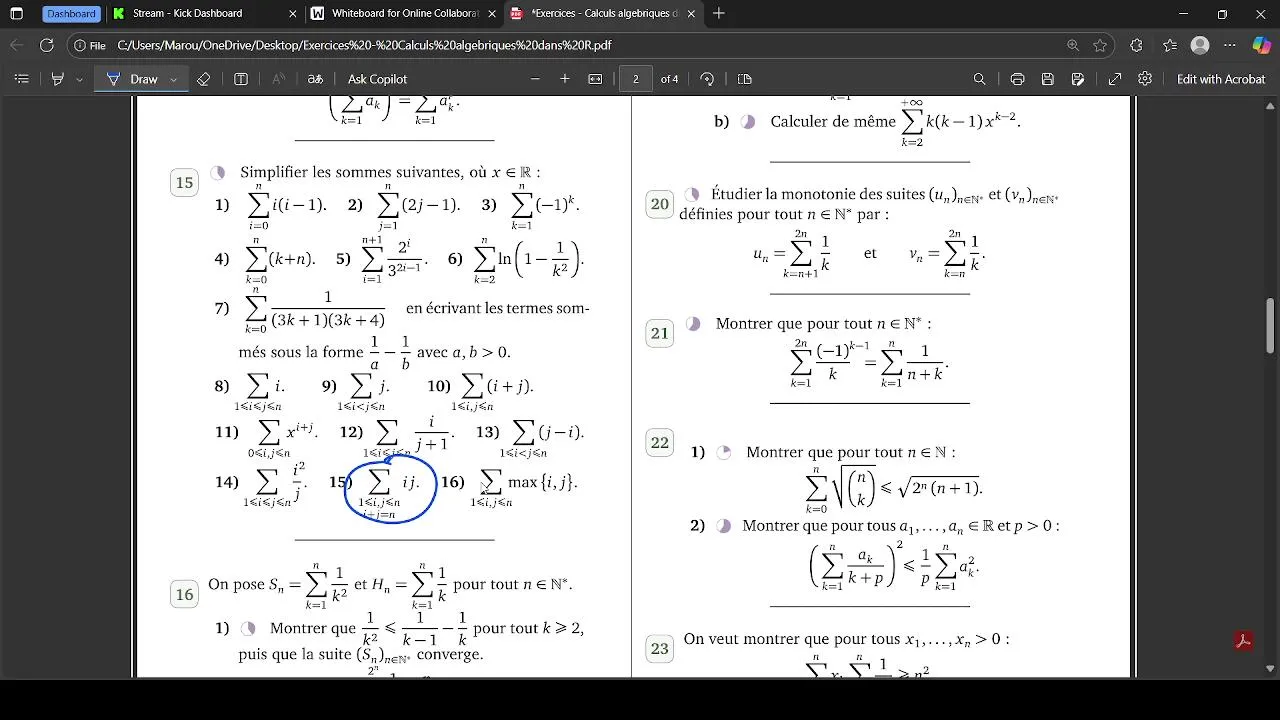This screenshot has height=720, width=1280.
Task: Click the vertical scrollbar thumb
Action: coord(1272,325)
